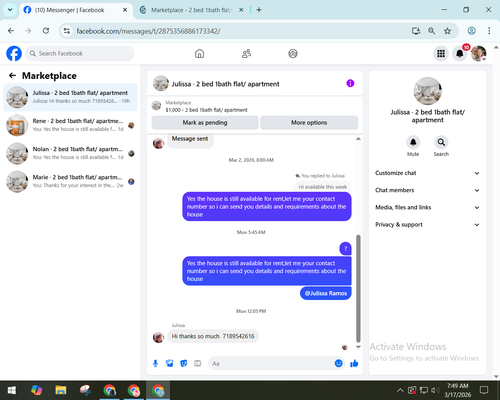
Task: Open Copilot from the taskbar
Action: point(36,390)
